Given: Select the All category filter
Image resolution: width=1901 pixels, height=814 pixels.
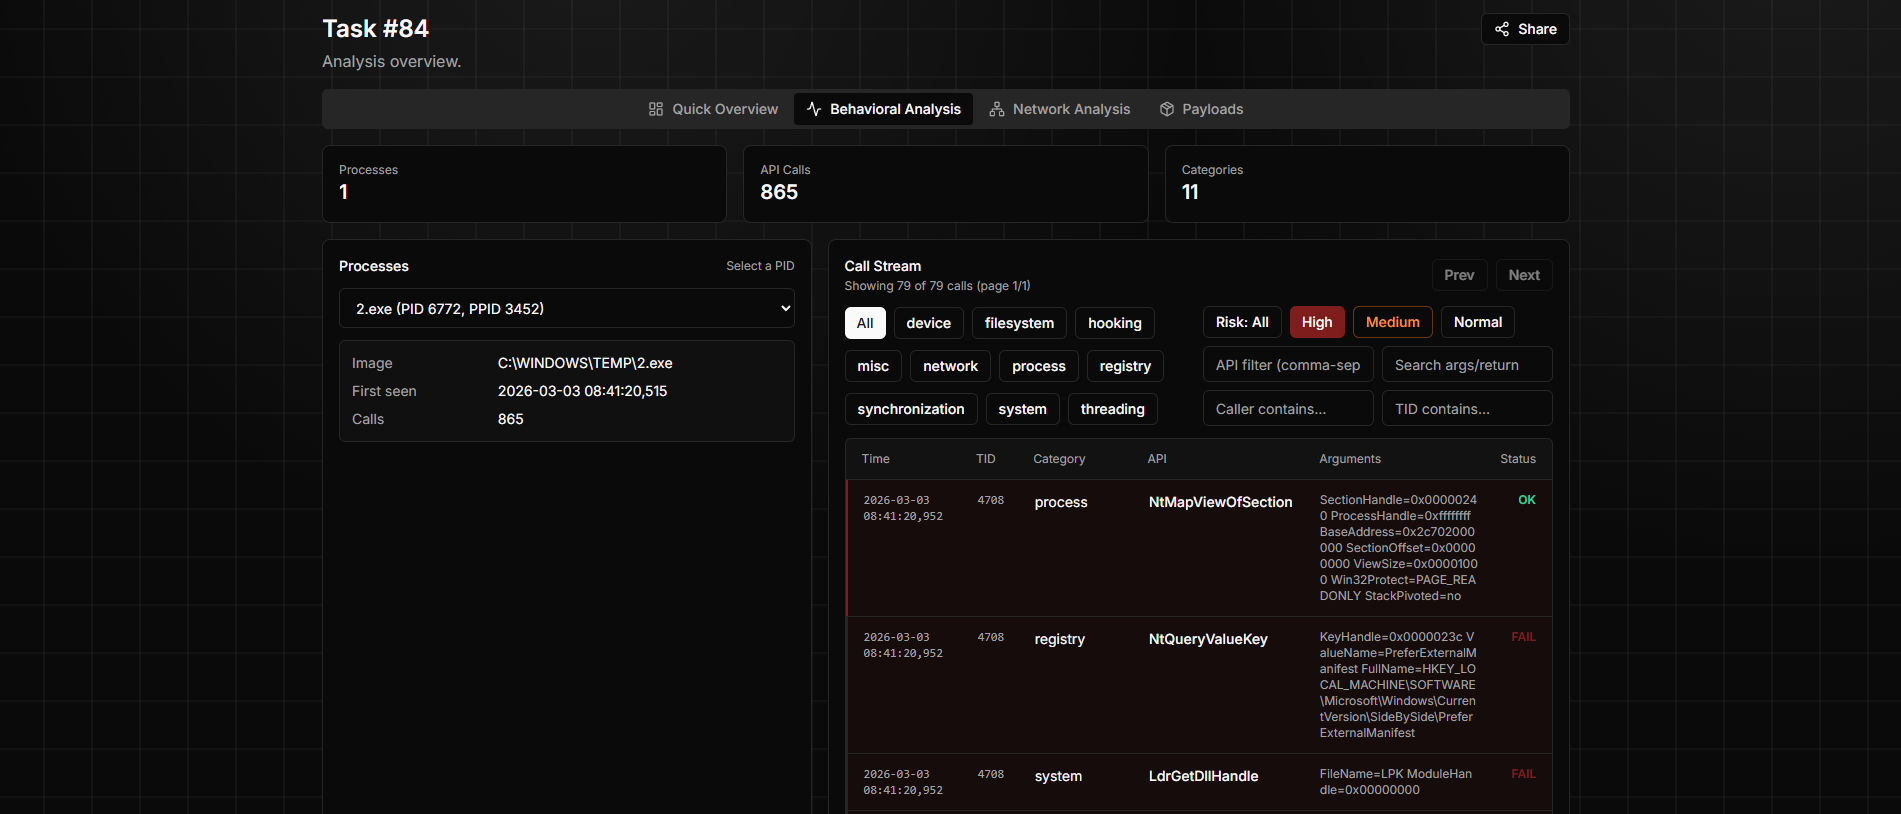Looking at the screenshot, I should click(865, 323).
